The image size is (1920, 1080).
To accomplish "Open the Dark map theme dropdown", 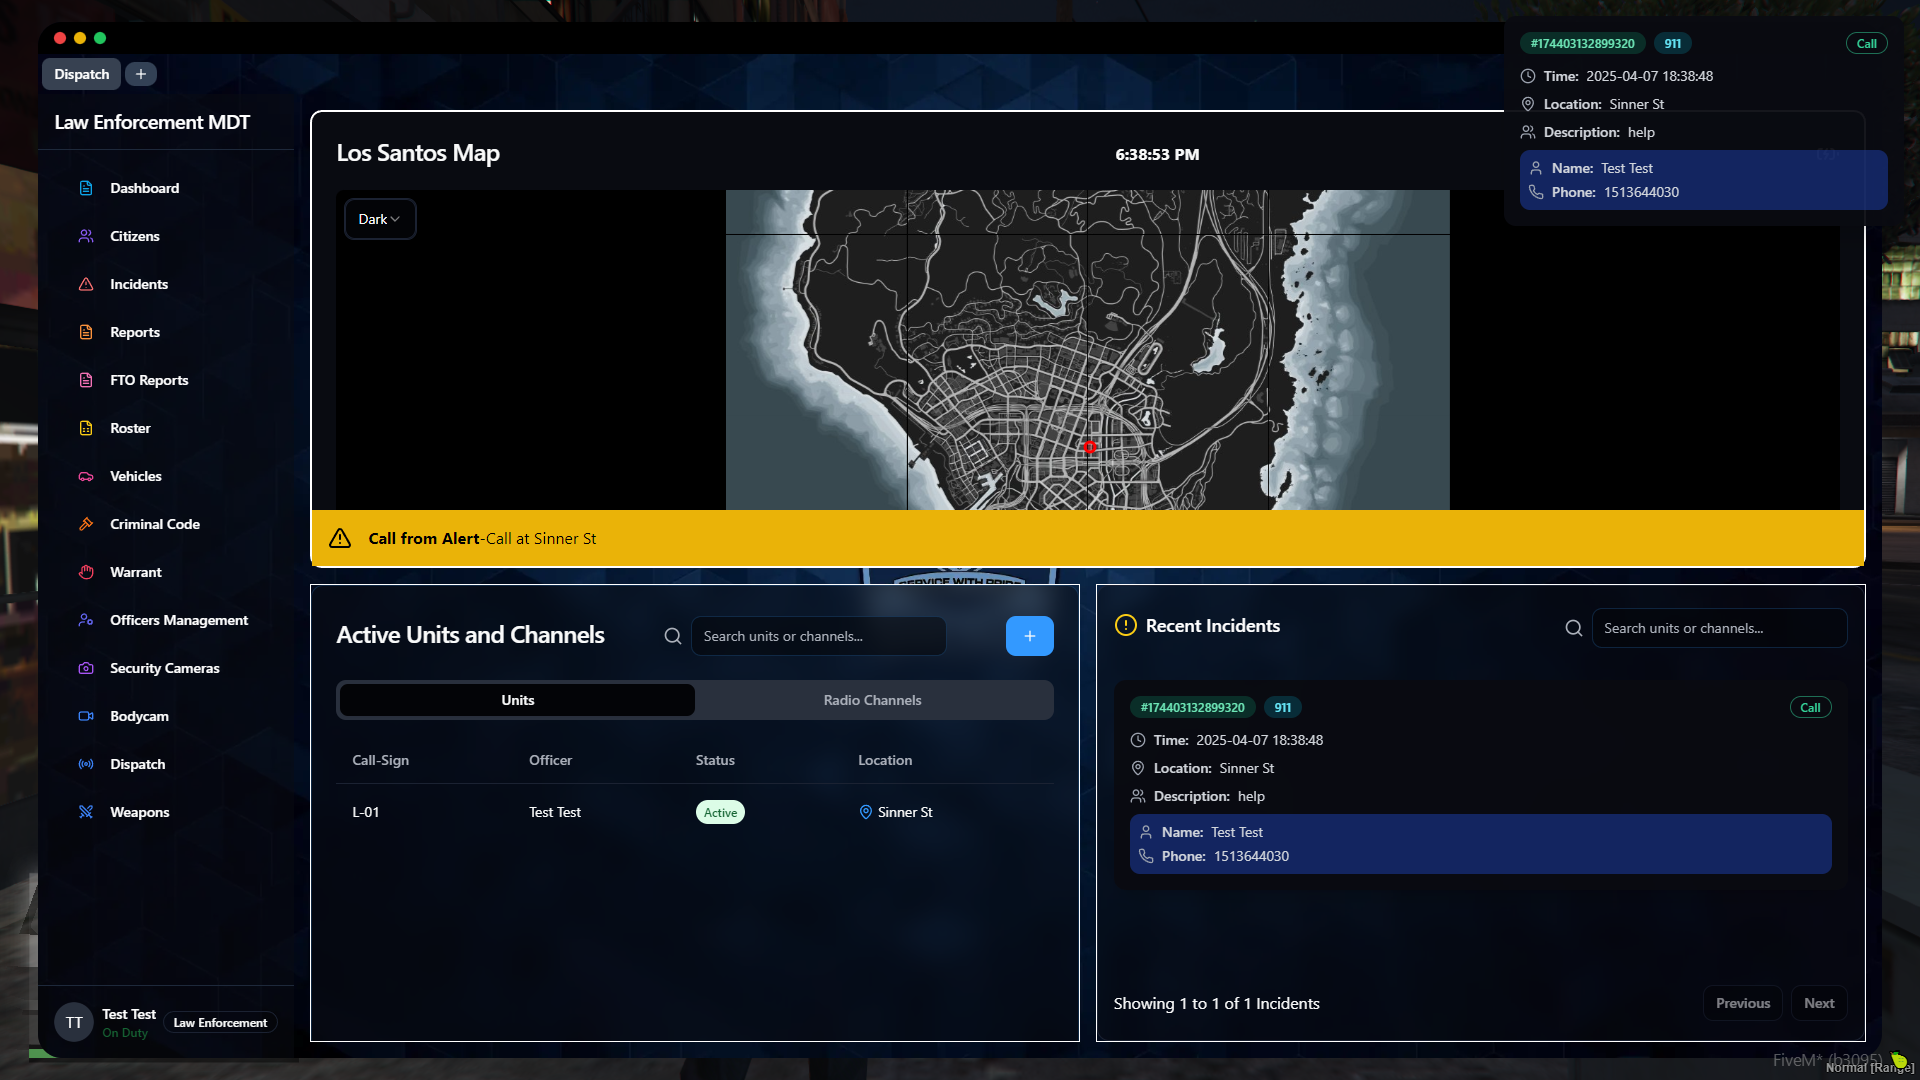I will coord(379,218).
